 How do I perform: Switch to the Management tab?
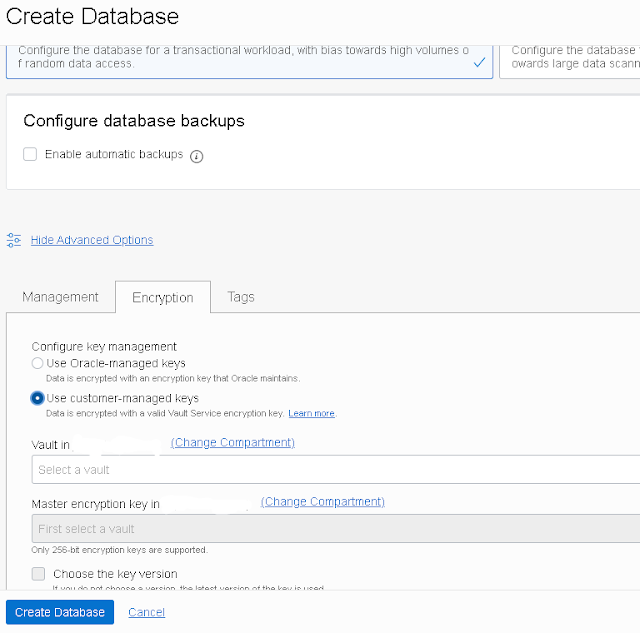61,297
